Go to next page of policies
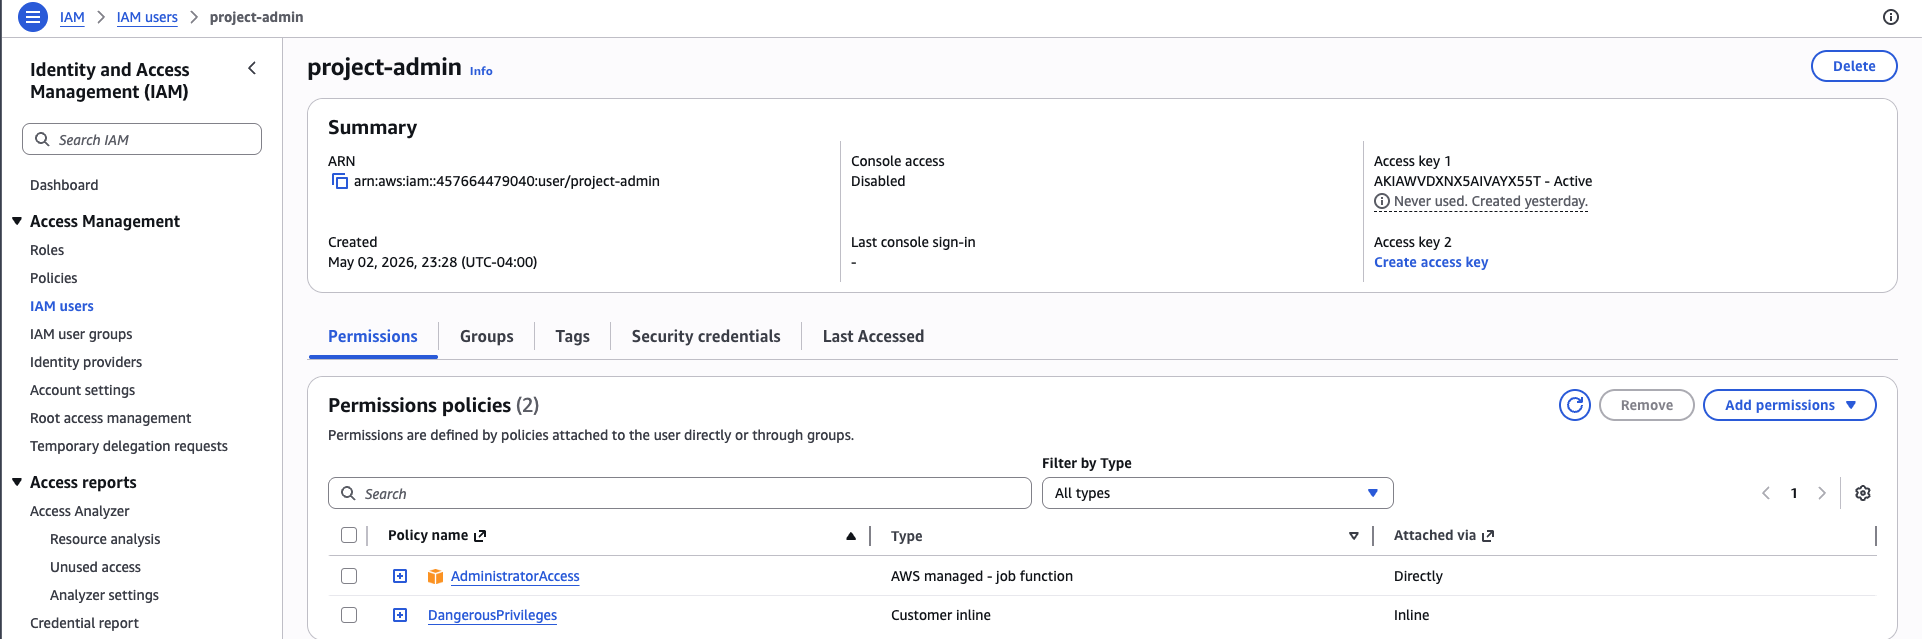The height and width of the screenshot is (639, 1922). click(1822, 493)
